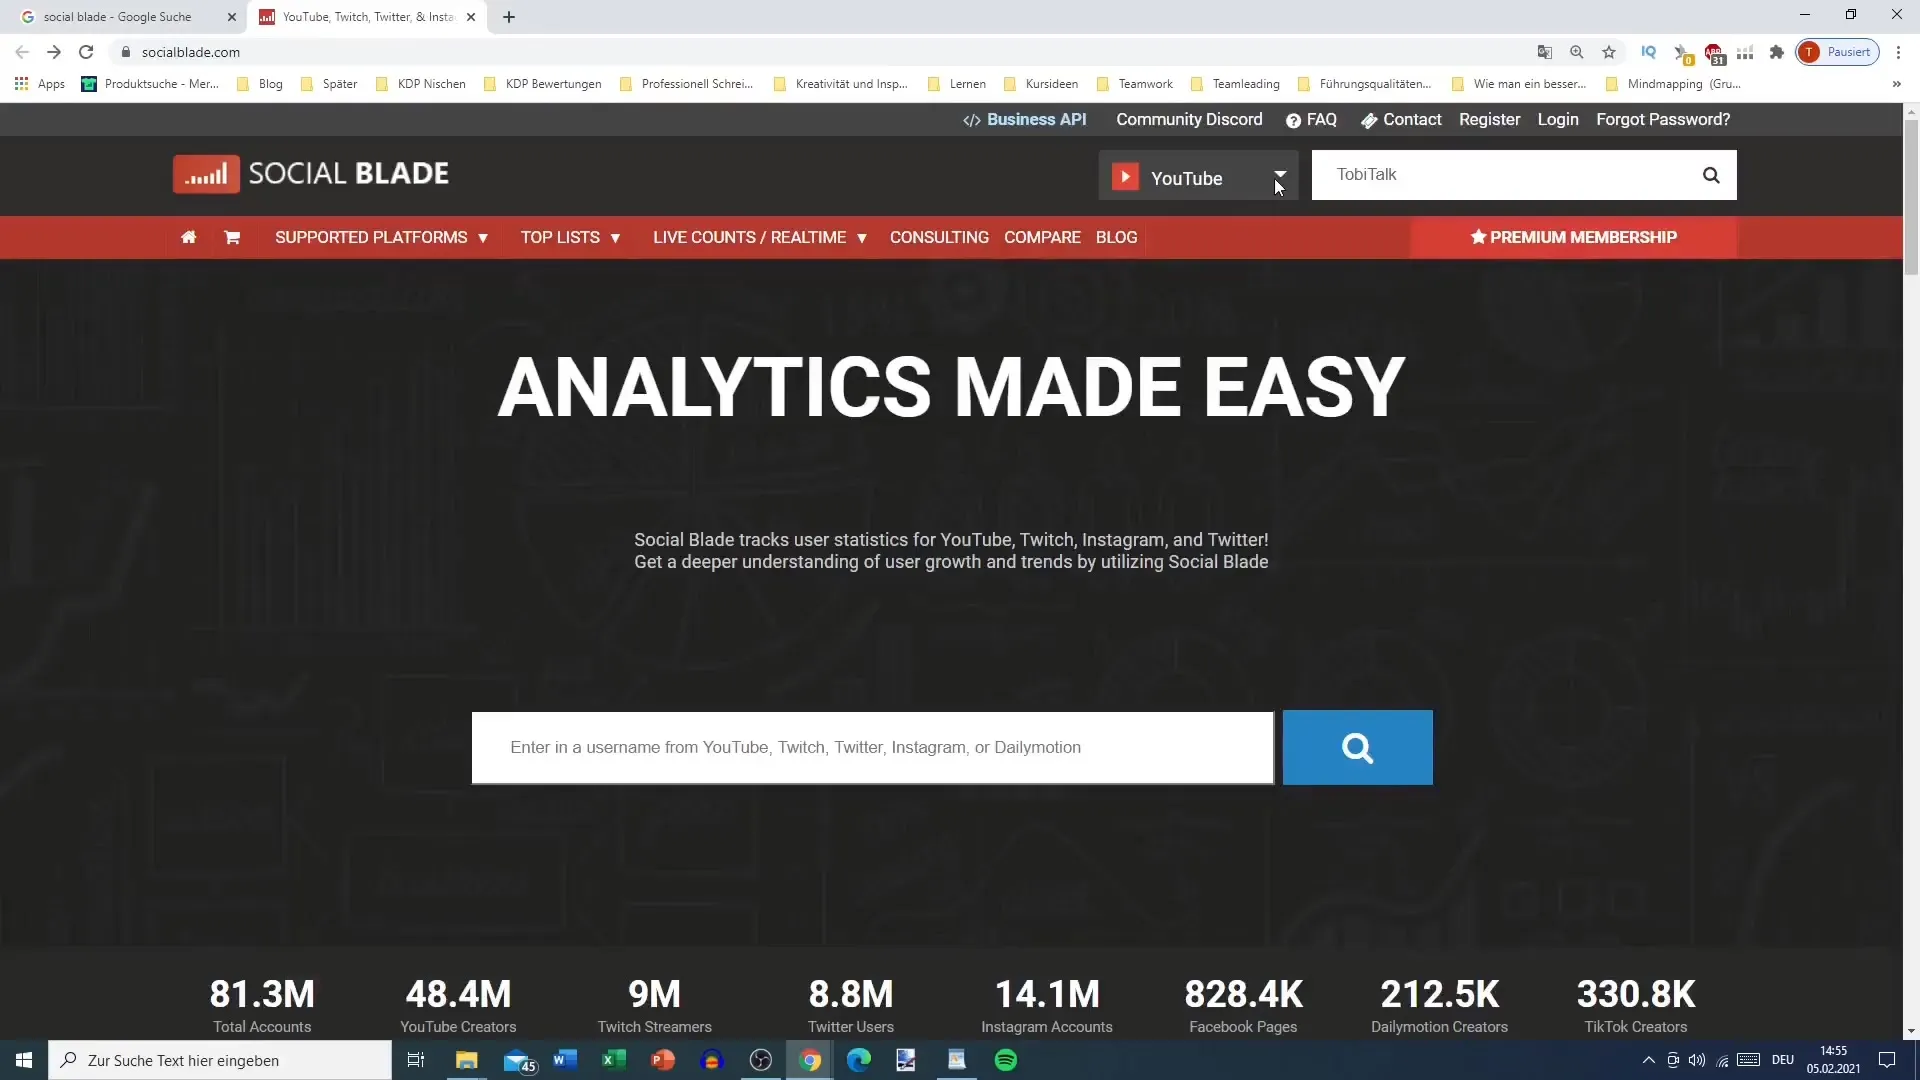Expand Live Counts / Realtime menu

[x=759, y=237]
